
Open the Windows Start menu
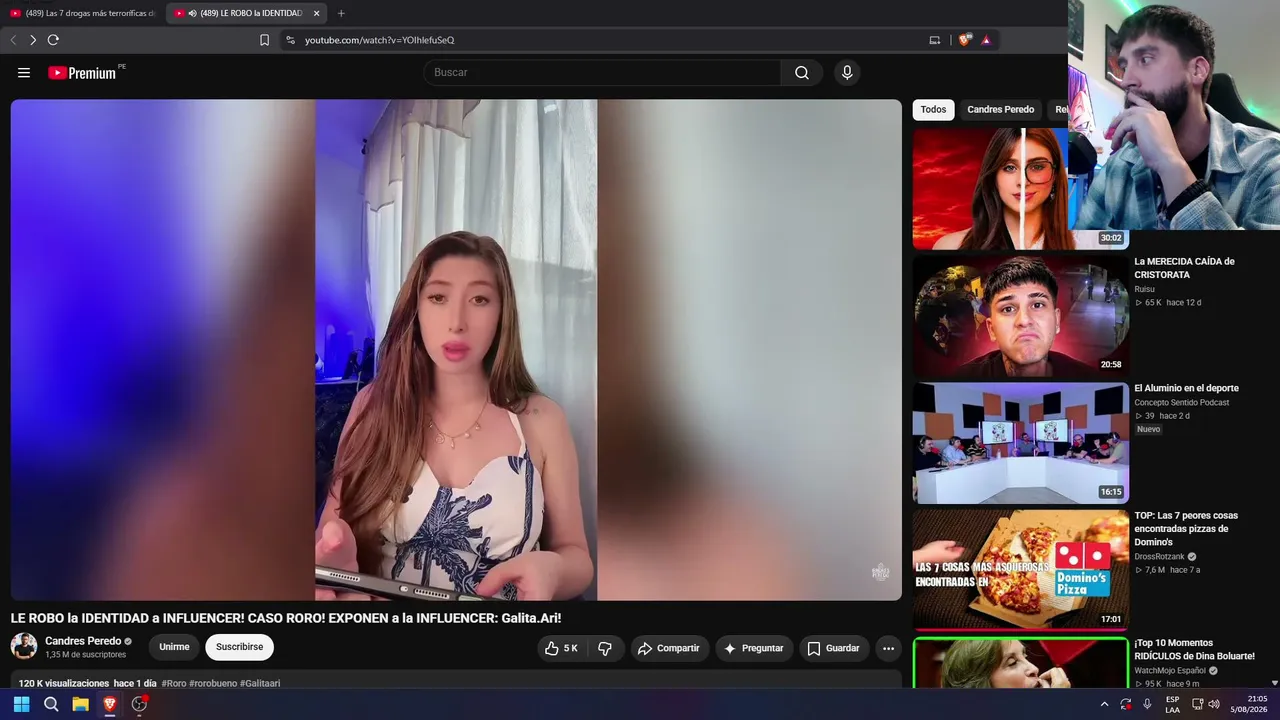coord(21,704)
